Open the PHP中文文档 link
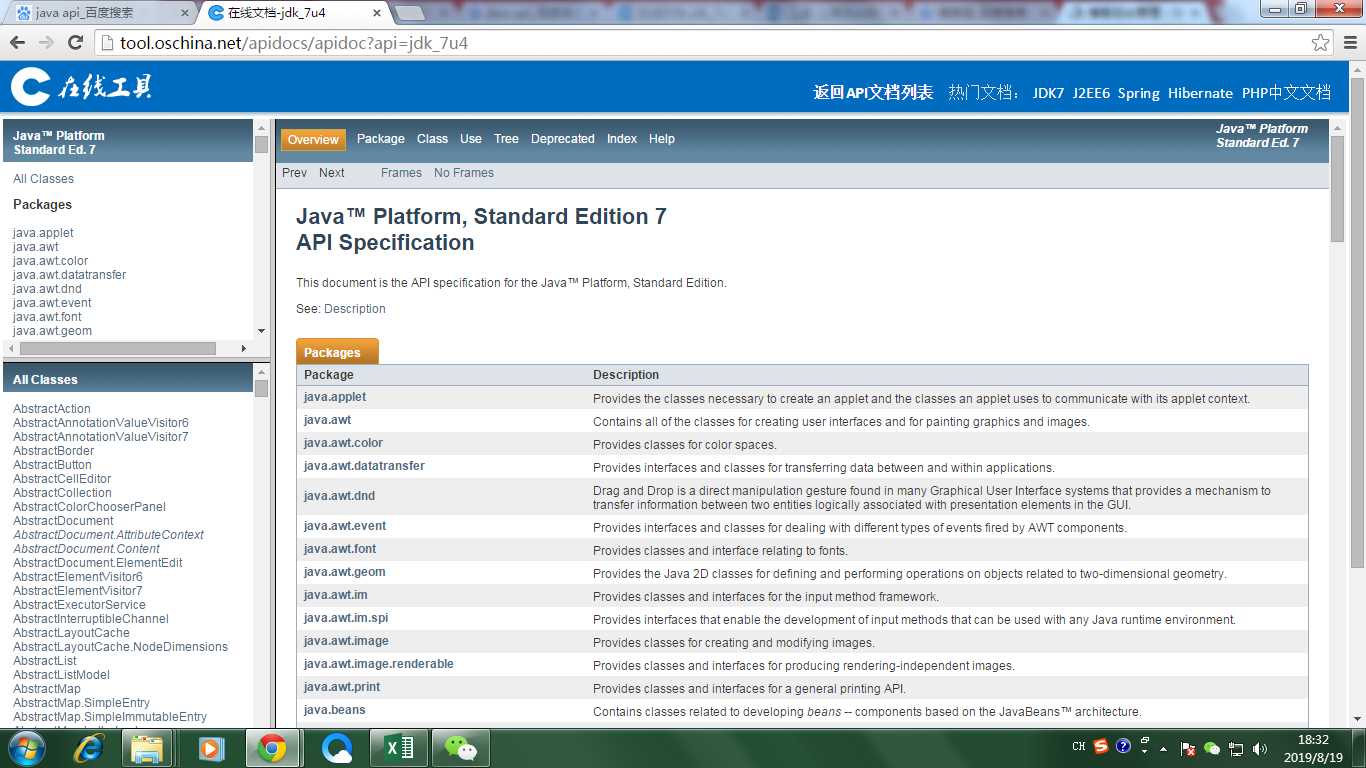Image resolution: width=1366 pixels, height=768 pixels. (x=1286, y=93)
